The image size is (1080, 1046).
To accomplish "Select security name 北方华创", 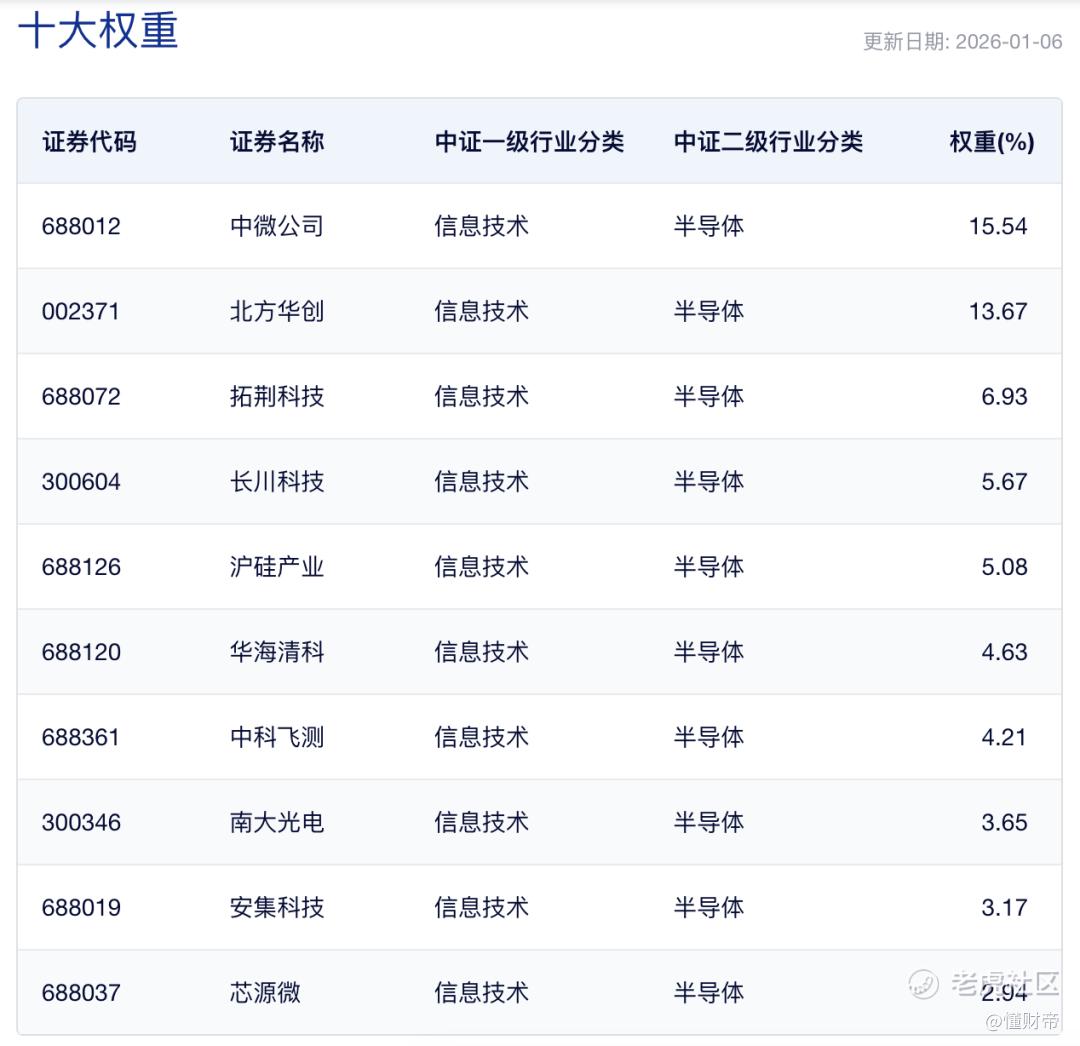I will click(x=277, y=311).
